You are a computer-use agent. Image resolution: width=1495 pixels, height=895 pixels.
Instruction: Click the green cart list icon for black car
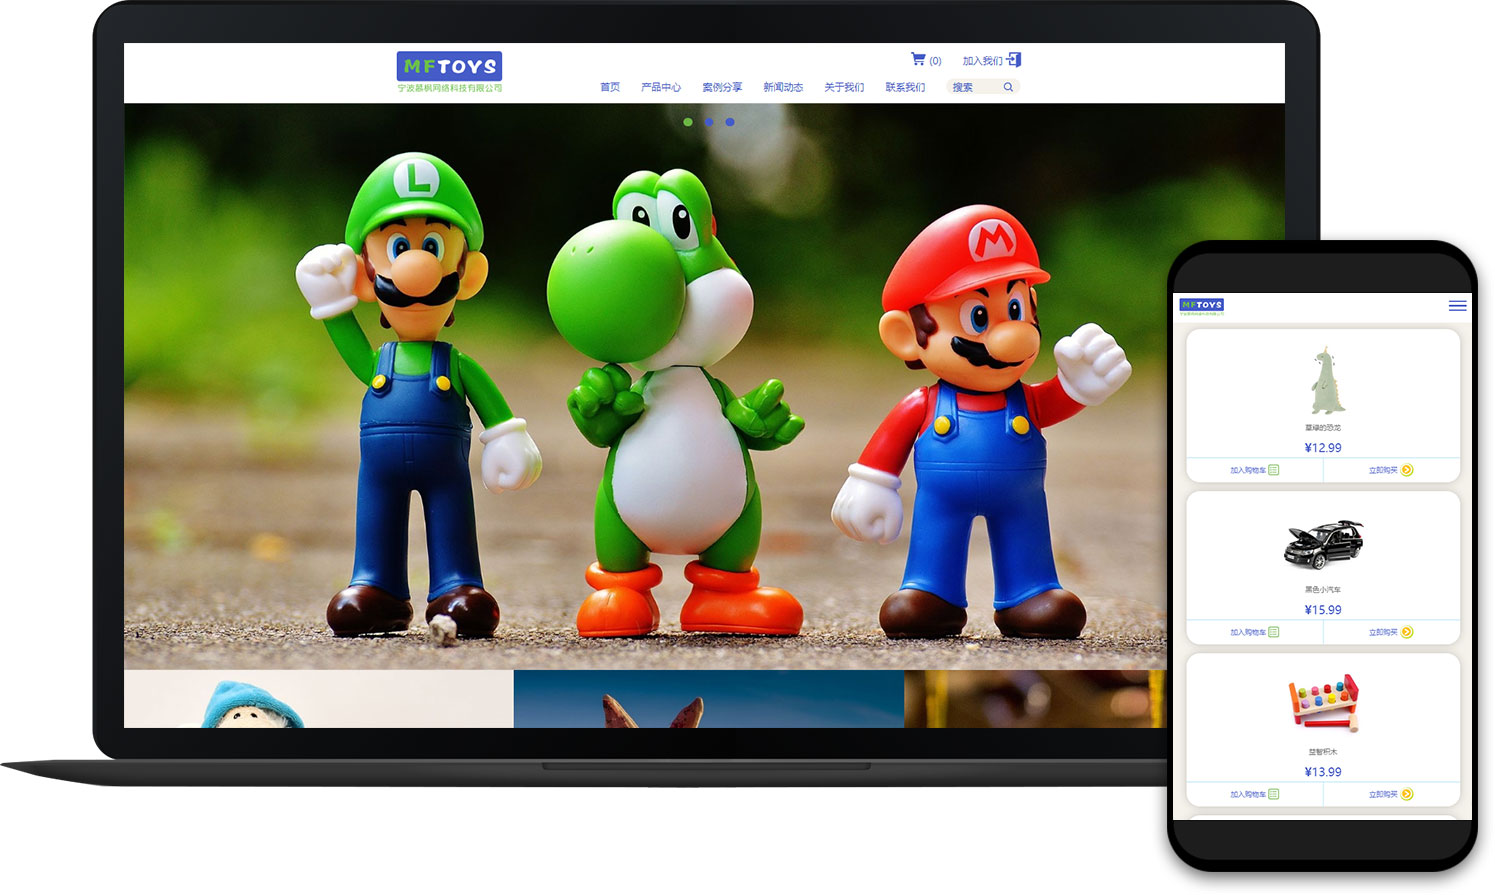(1274, 632)
